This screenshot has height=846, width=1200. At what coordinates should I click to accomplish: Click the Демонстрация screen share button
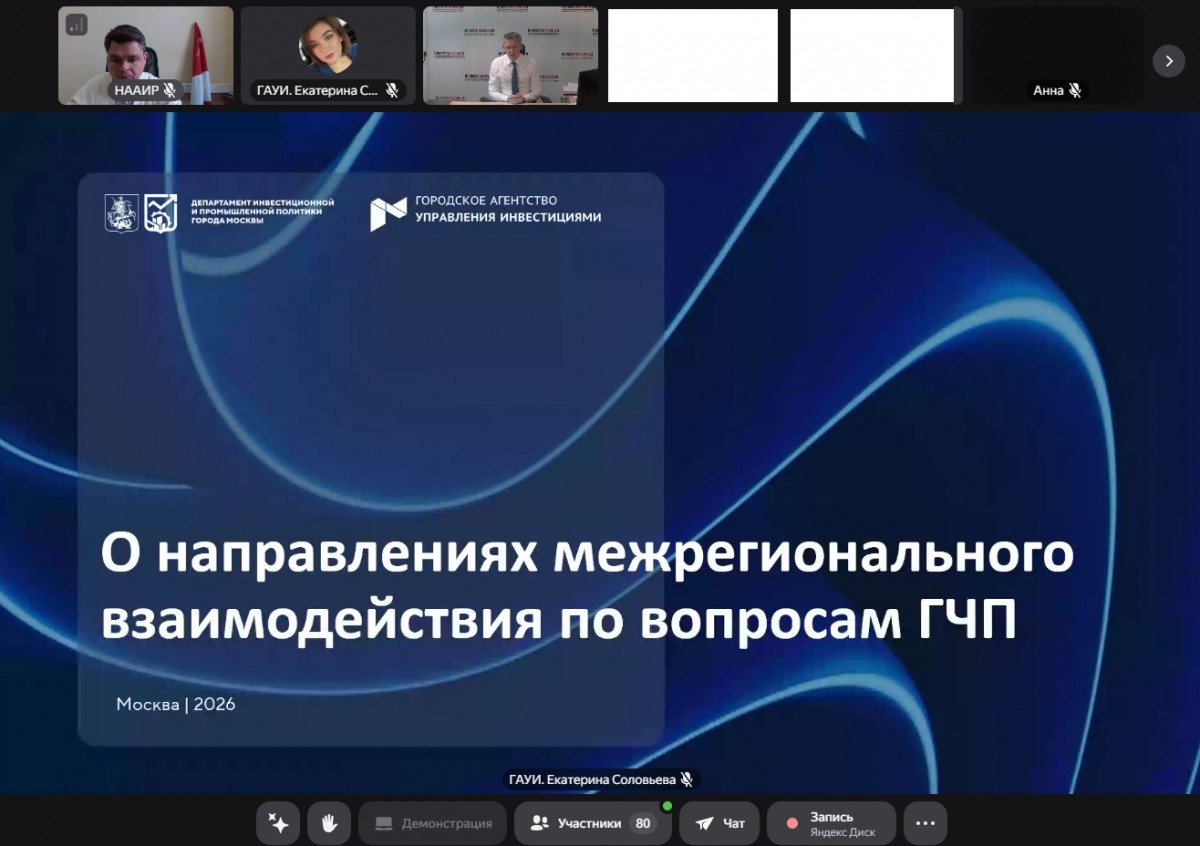(x=434, y=823)
